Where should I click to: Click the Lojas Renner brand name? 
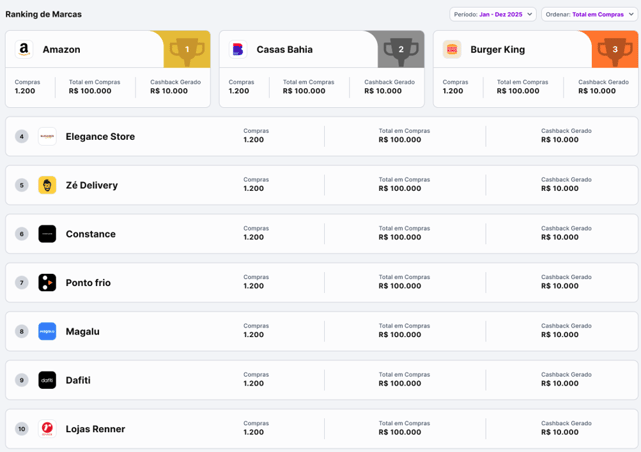pyautogui.click(x=96, y=429)
